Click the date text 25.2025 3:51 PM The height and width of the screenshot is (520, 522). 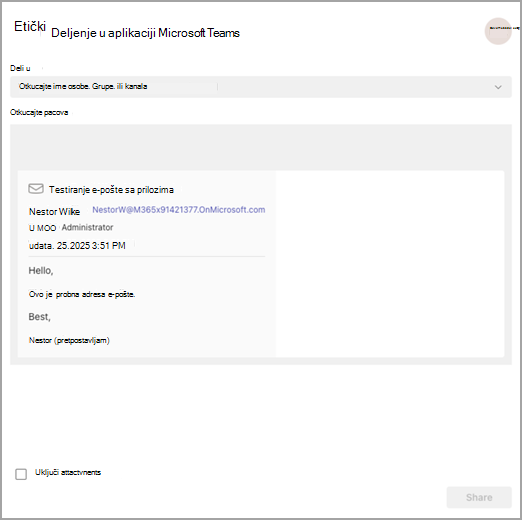[x=91, y=246]
